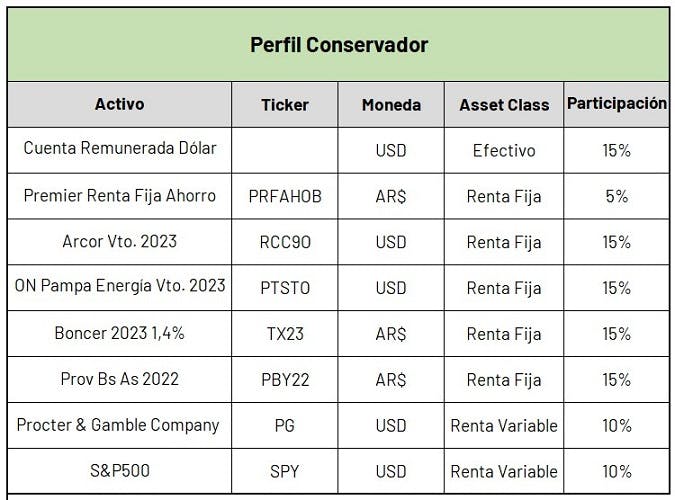Click the Efectivo asset class cell
The image size is (675, 500).
tap(504, 150)
